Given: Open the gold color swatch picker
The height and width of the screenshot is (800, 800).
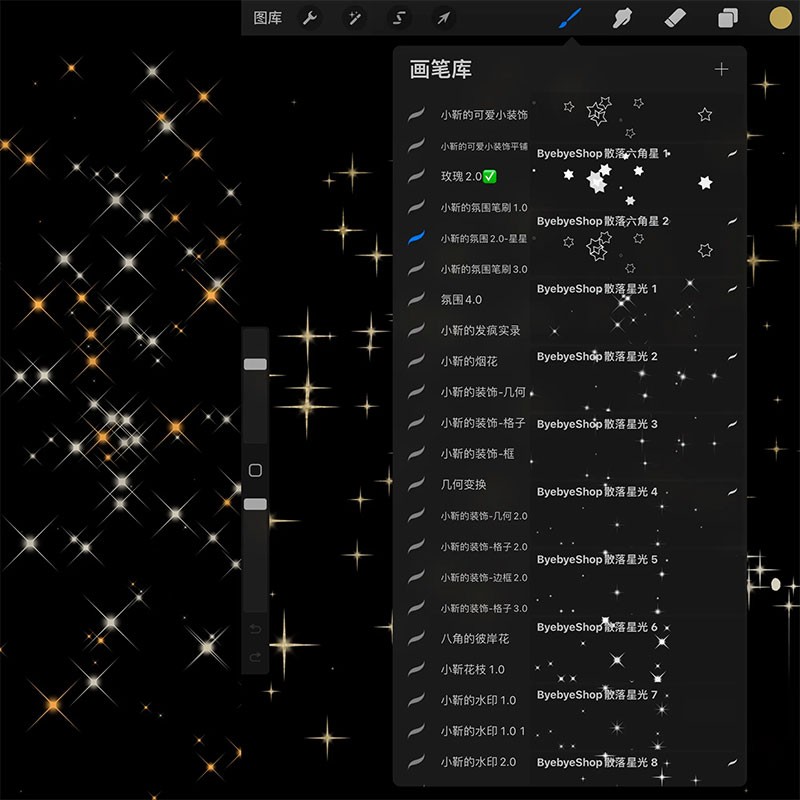Looking at the screenshot, I should click(x=780, y=18).
